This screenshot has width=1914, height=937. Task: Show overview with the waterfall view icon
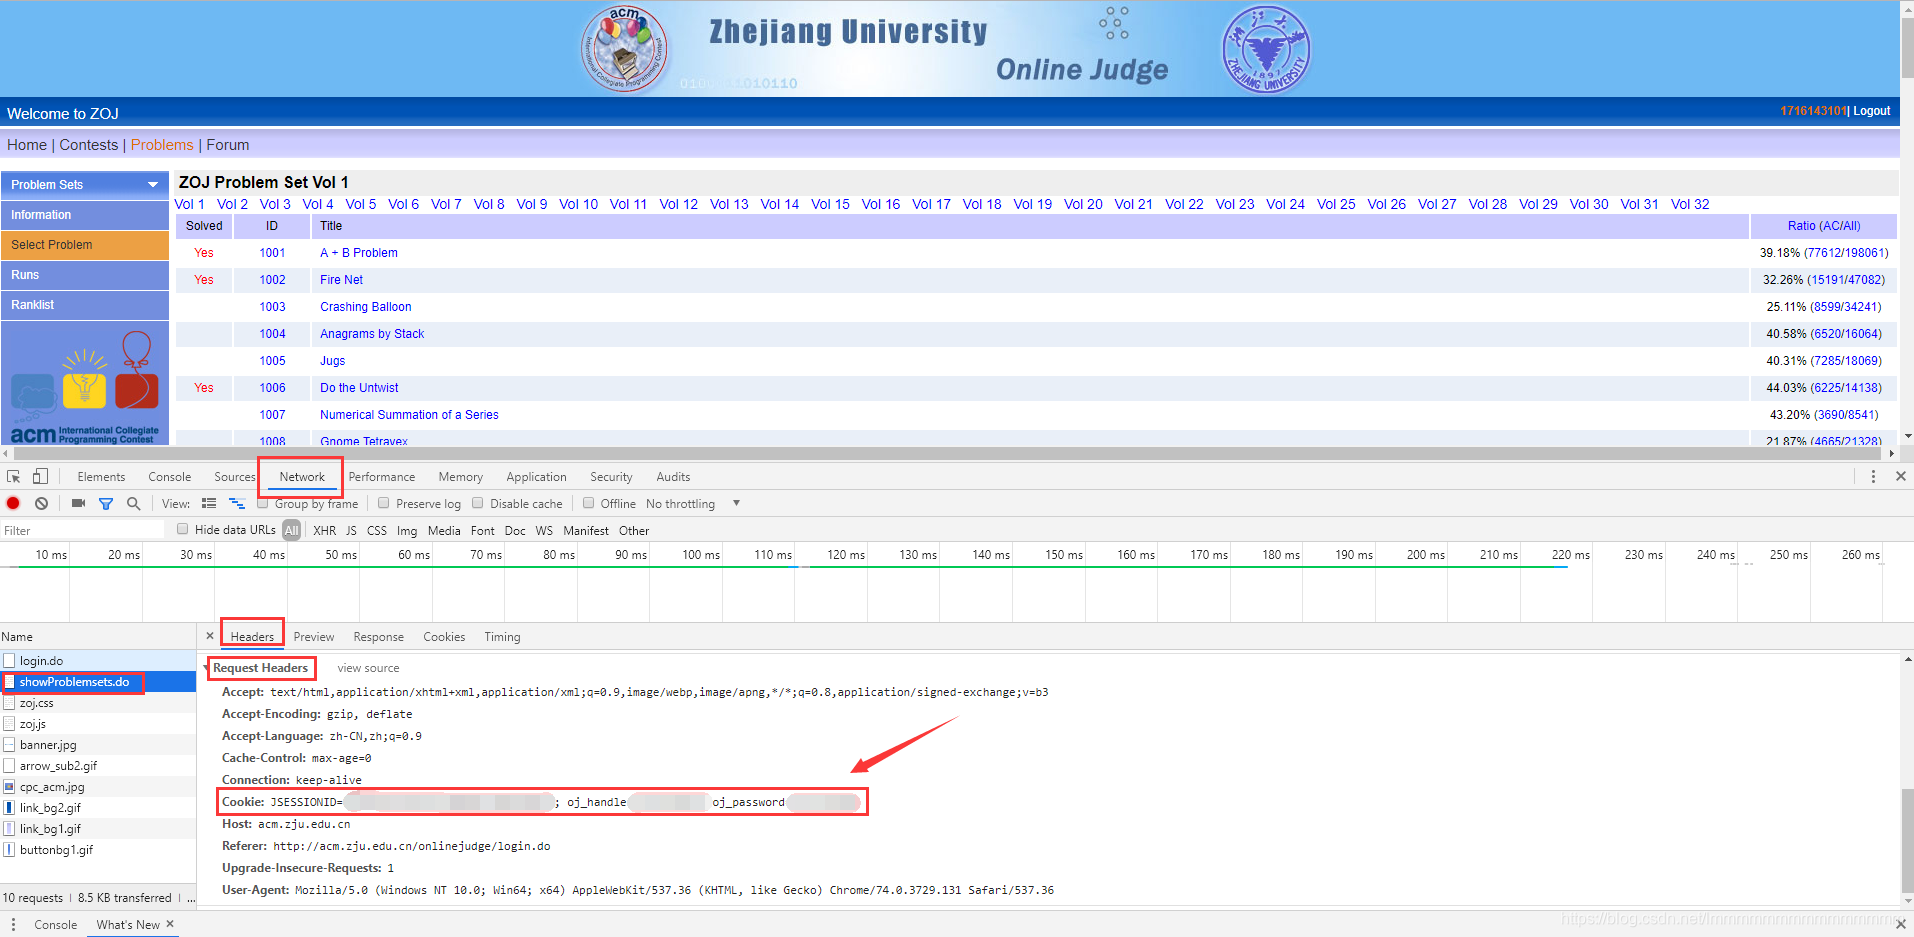[237, 503]
